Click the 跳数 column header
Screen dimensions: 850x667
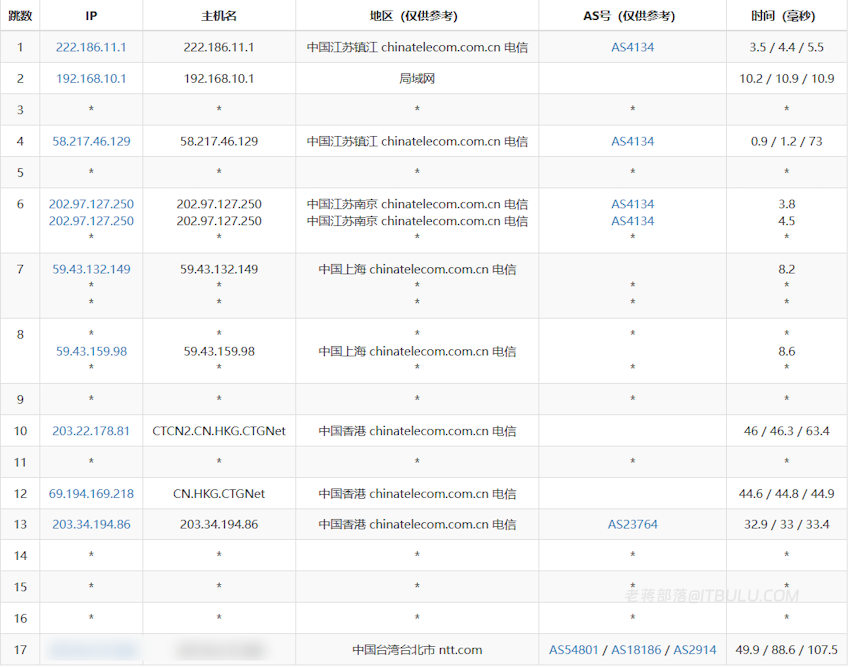click(20, 16)
